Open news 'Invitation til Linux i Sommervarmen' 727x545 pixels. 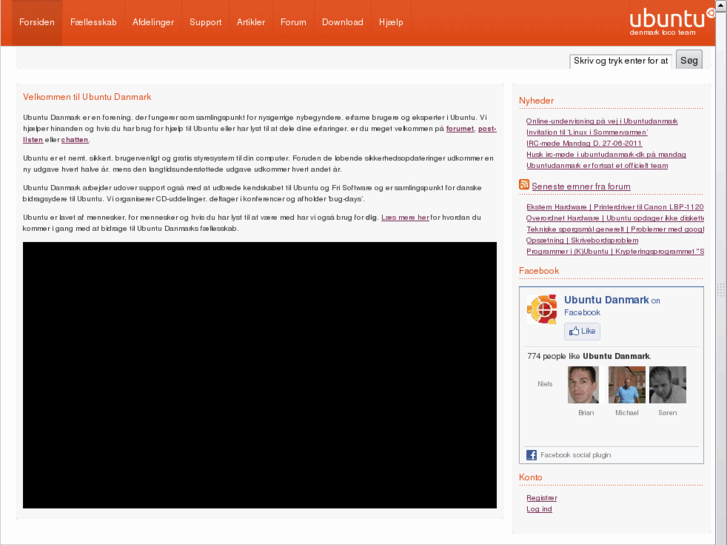click(587, 132)
